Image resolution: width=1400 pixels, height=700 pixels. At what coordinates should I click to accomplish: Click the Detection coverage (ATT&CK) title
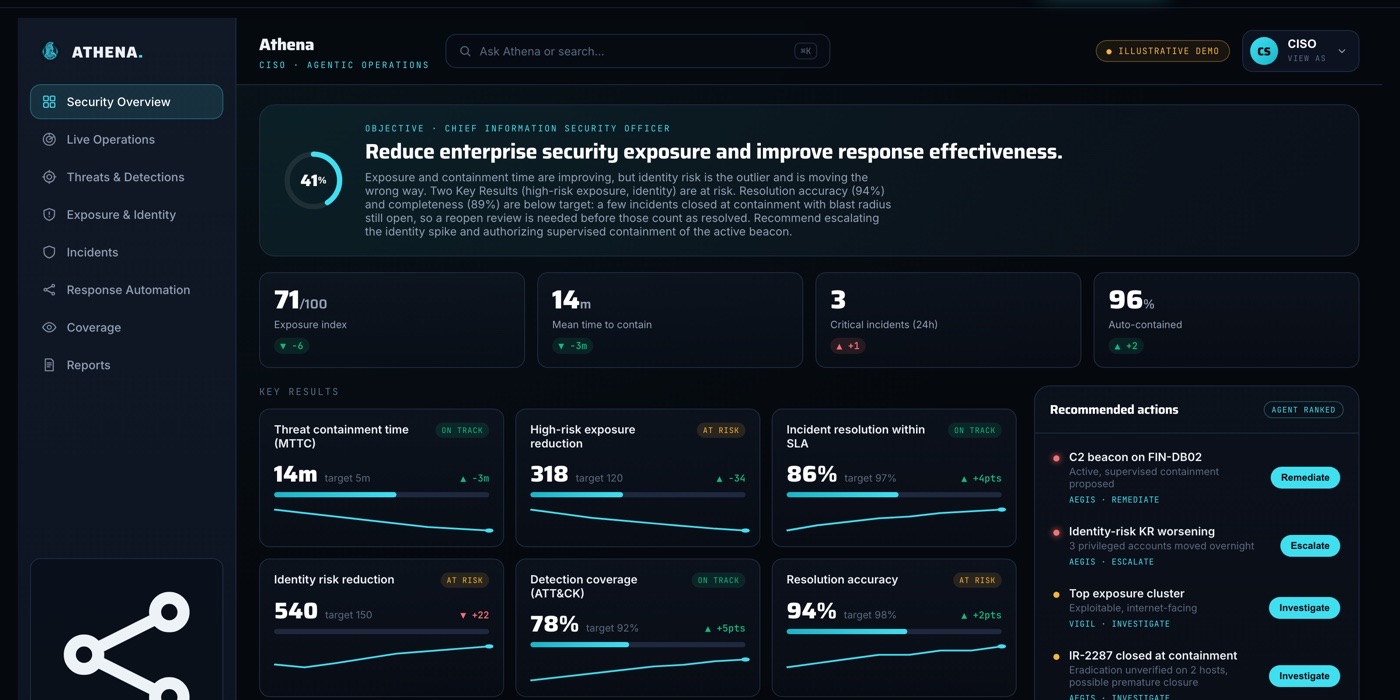click(584, 586)
